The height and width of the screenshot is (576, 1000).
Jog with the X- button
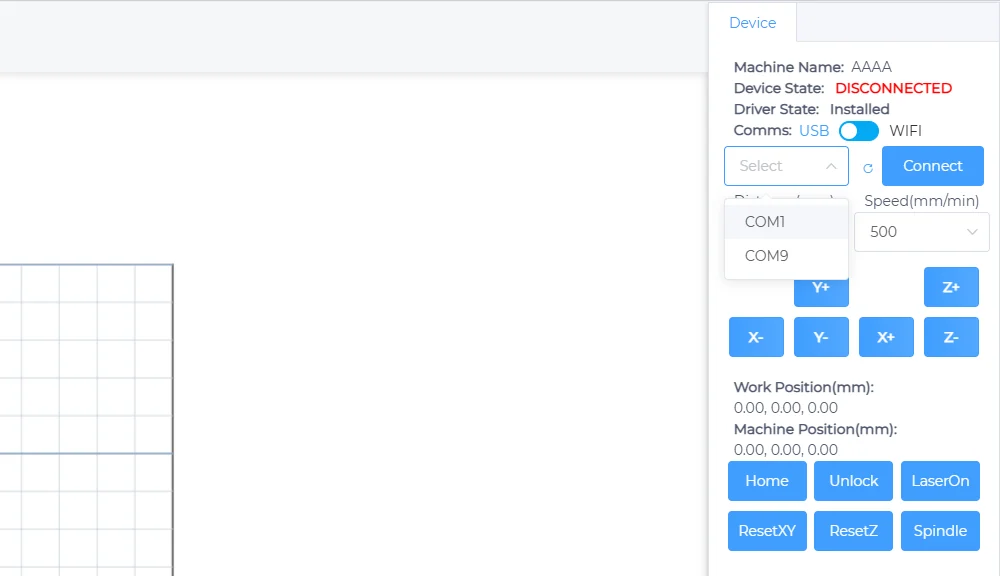click(x=756, y=337)
